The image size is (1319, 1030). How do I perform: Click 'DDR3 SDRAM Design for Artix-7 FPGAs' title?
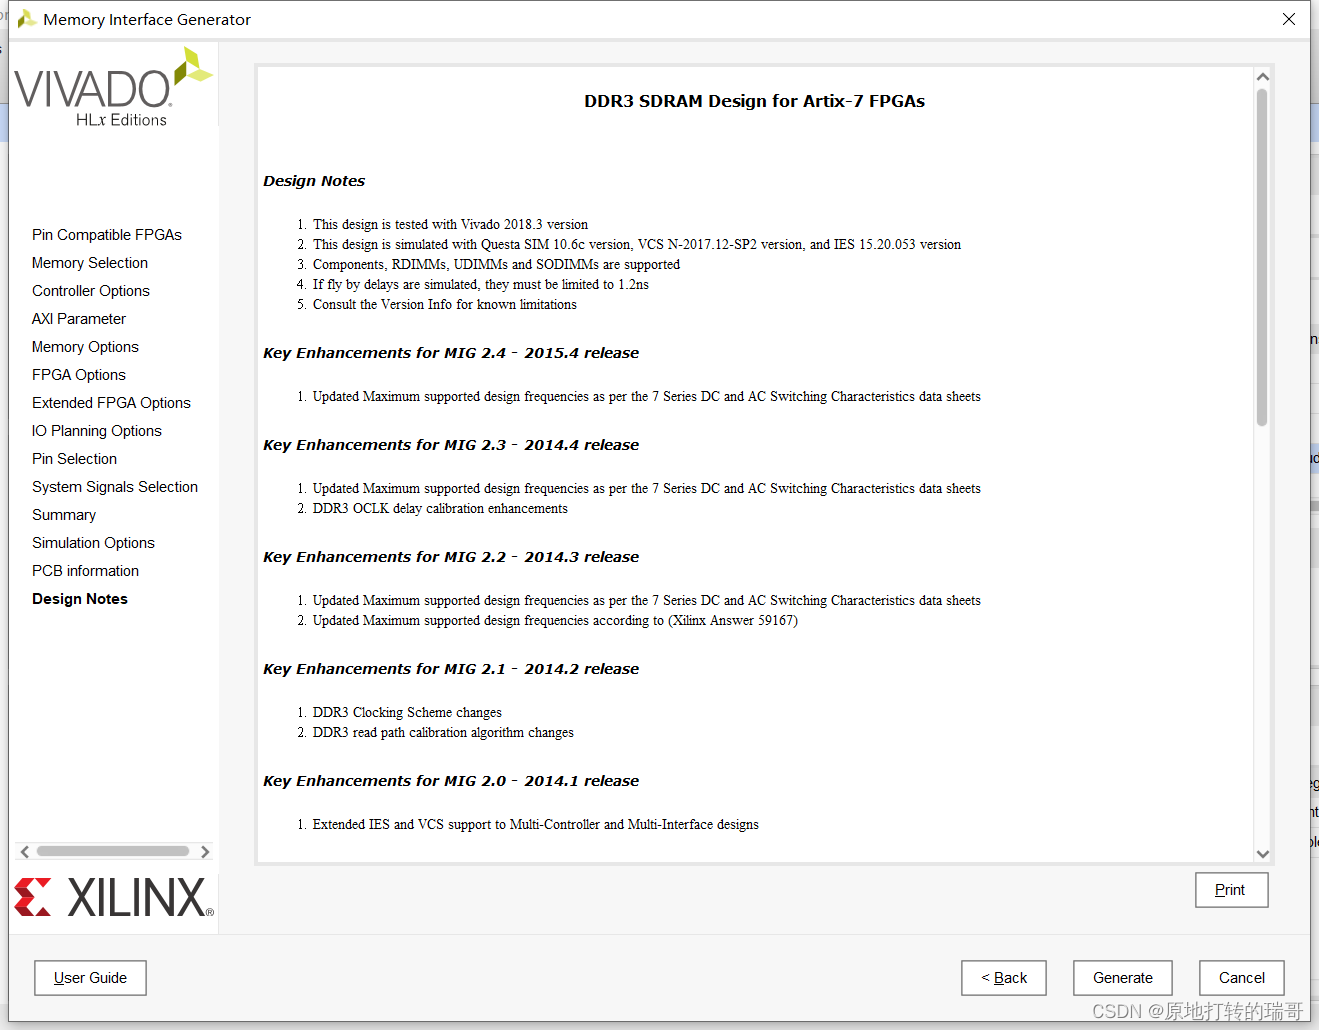coord(754,101)
